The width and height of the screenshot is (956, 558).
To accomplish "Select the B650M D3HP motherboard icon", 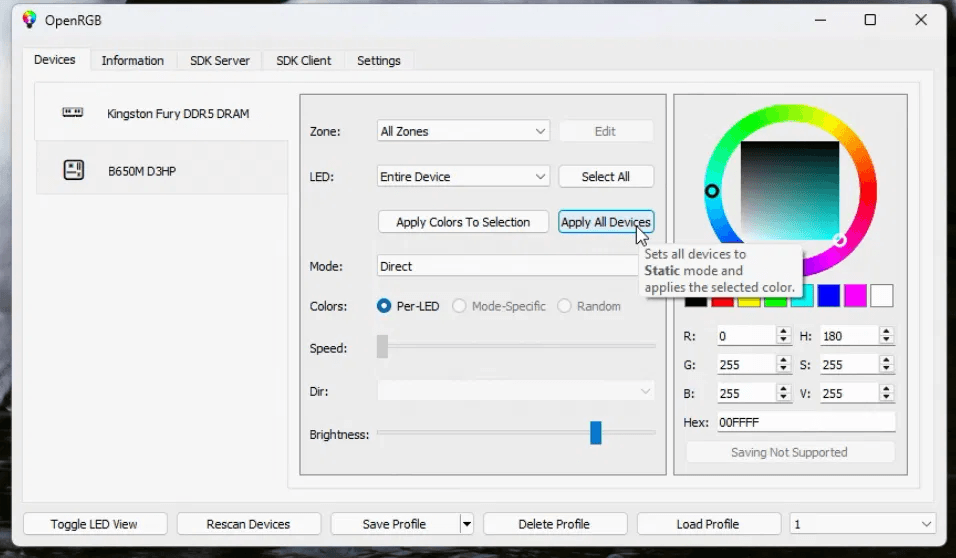I will point(73,170).
